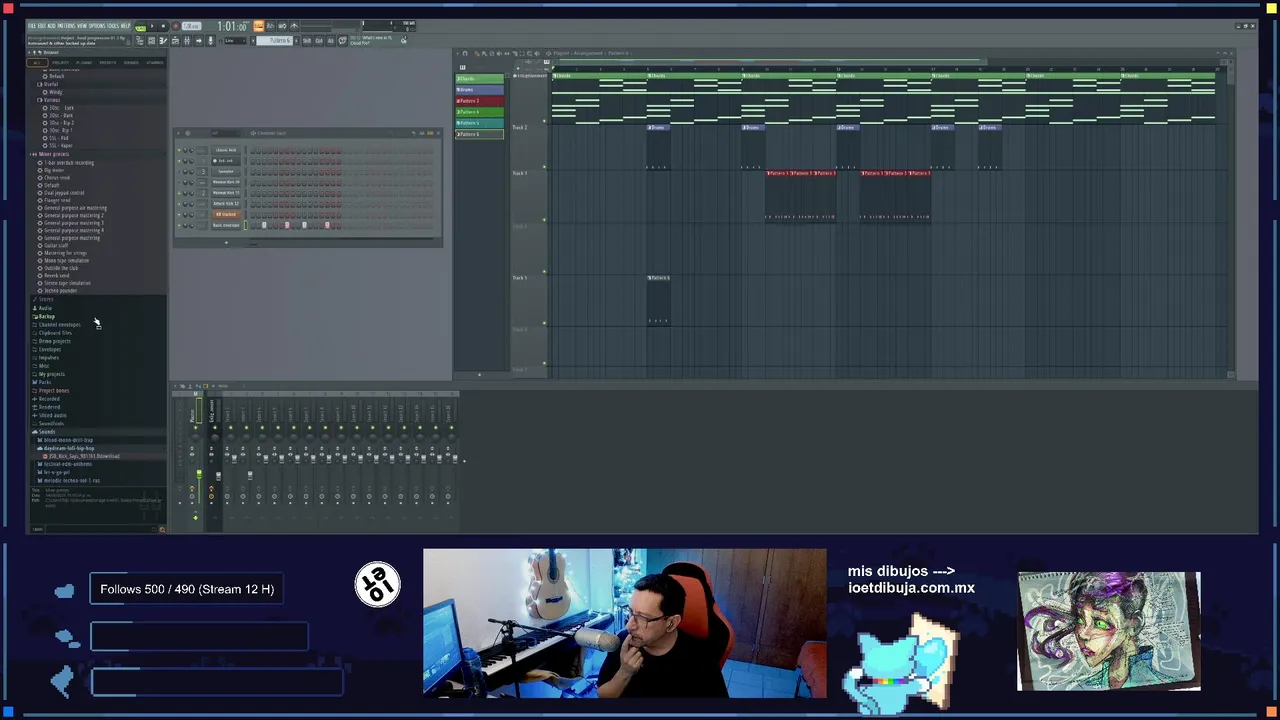
Task: Select Drums in playlist pattern picker
Action: click(480, 90)
